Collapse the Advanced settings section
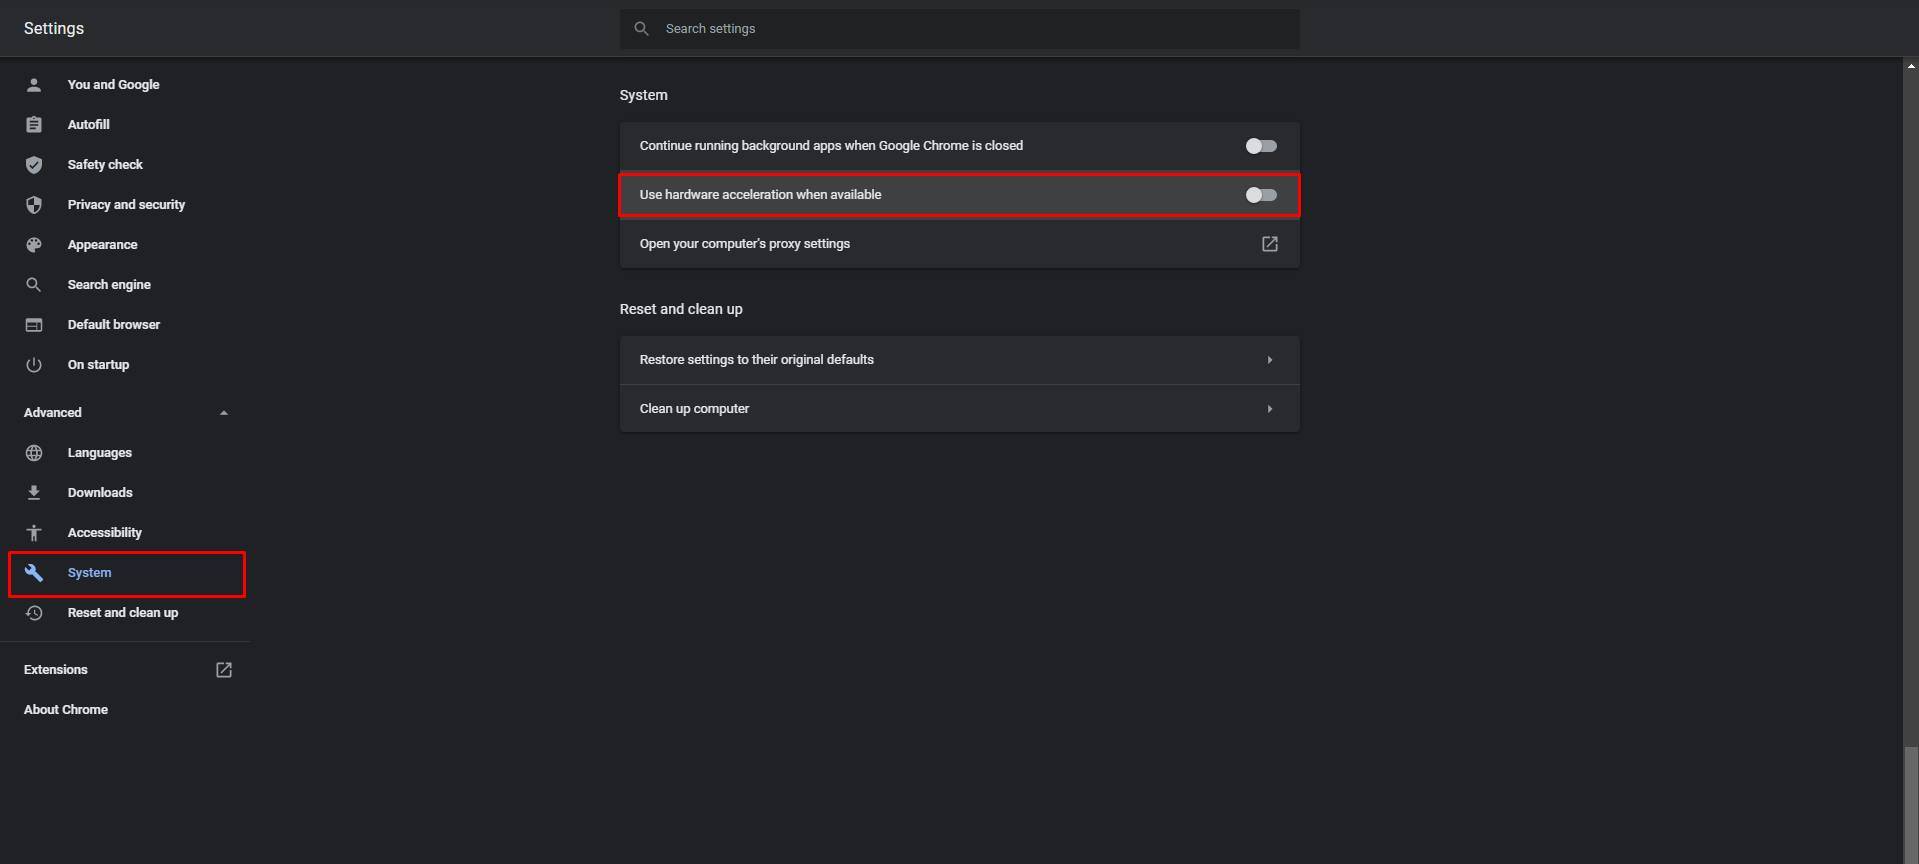This screenshot has width=1919, height=864. (223, 411)
